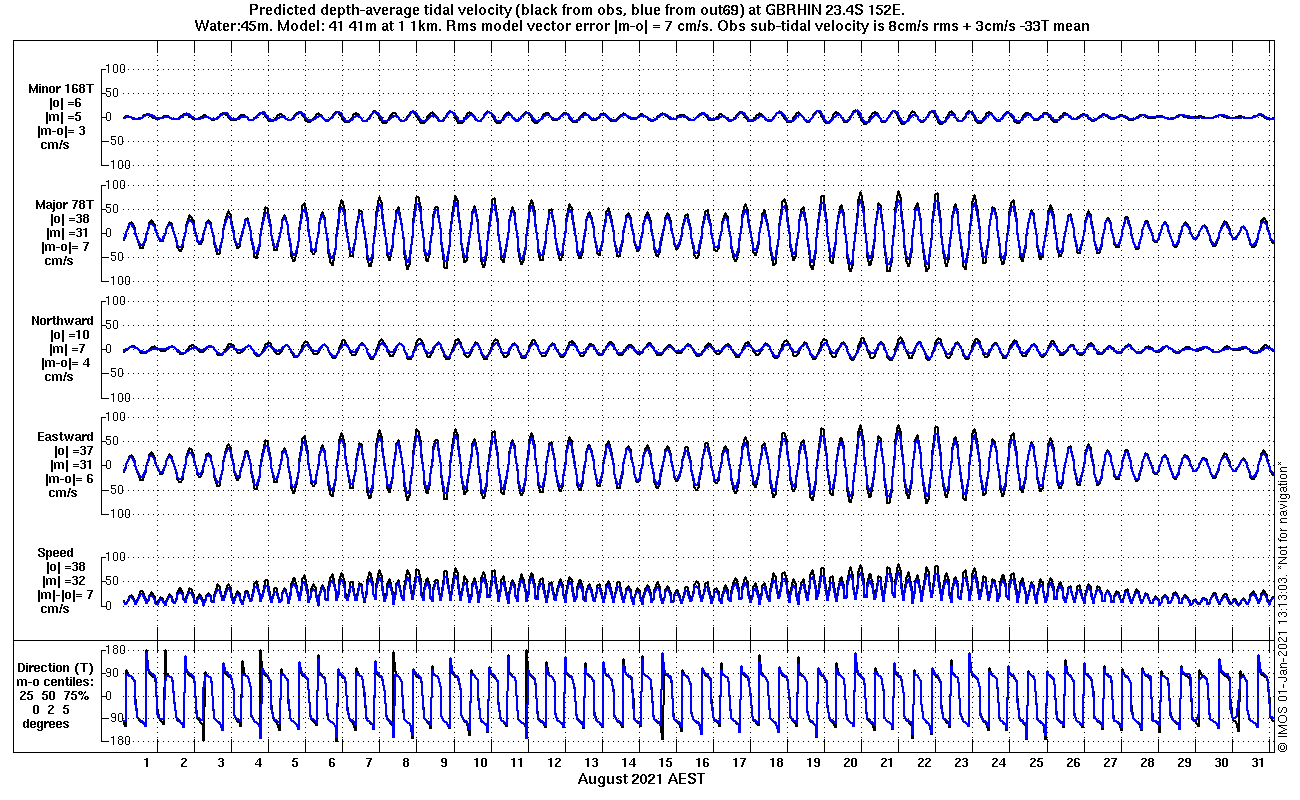
Task: Click the 'August 2021 AEST' axis title
Action: coord(641,779)
